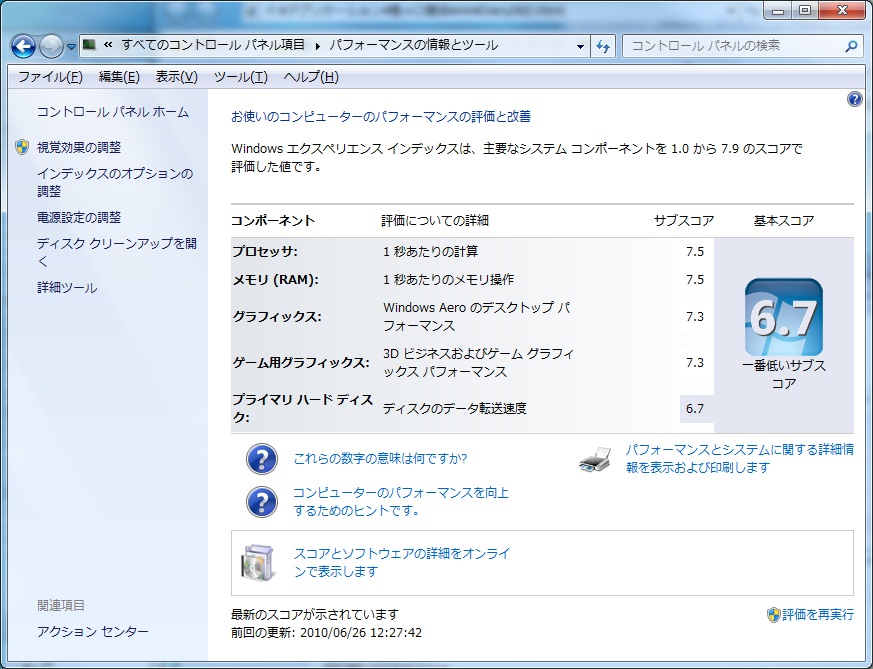Click the お使いのコンピューターのパフォーマンスの評価と改善 heading
The image size is (873, 669).
coord(381,116)
